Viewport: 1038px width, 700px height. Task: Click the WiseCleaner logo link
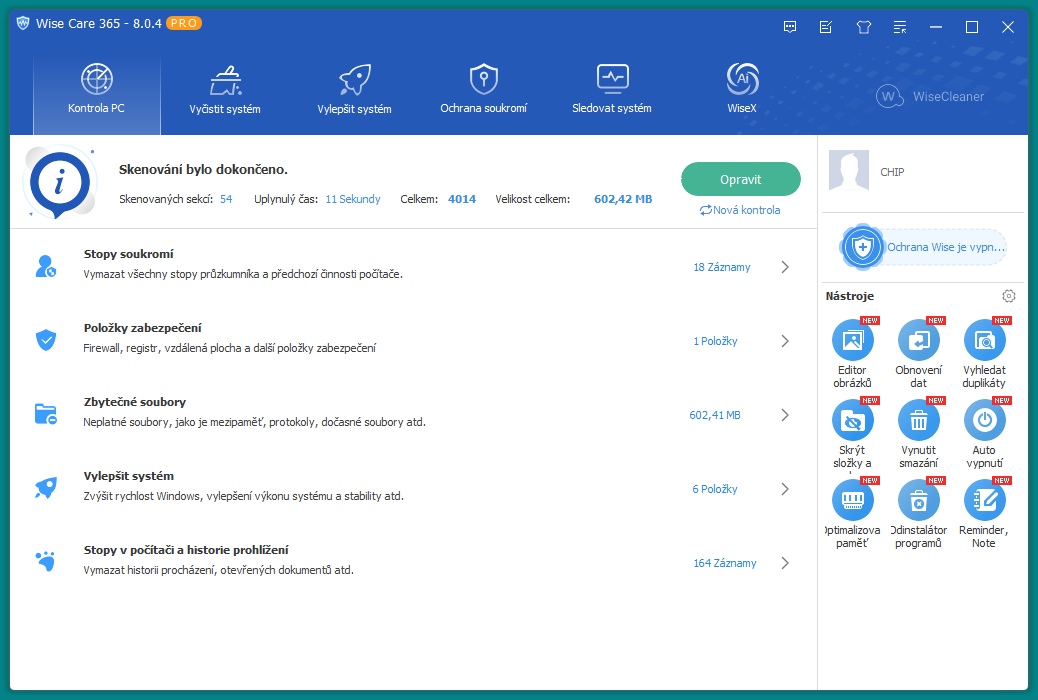929,97
